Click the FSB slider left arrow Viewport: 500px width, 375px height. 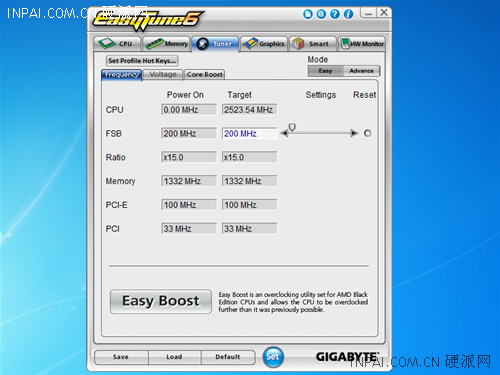[x=284, y=133]
